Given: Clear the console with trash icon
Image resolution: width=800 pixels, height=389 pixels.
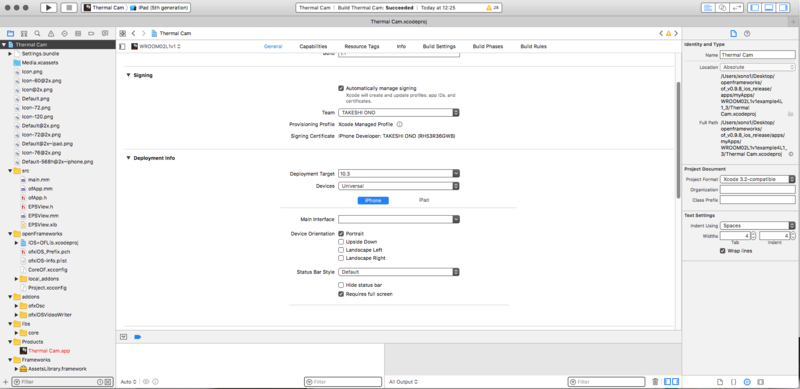Looking at the screenshot, I should [x=656, y=382].
